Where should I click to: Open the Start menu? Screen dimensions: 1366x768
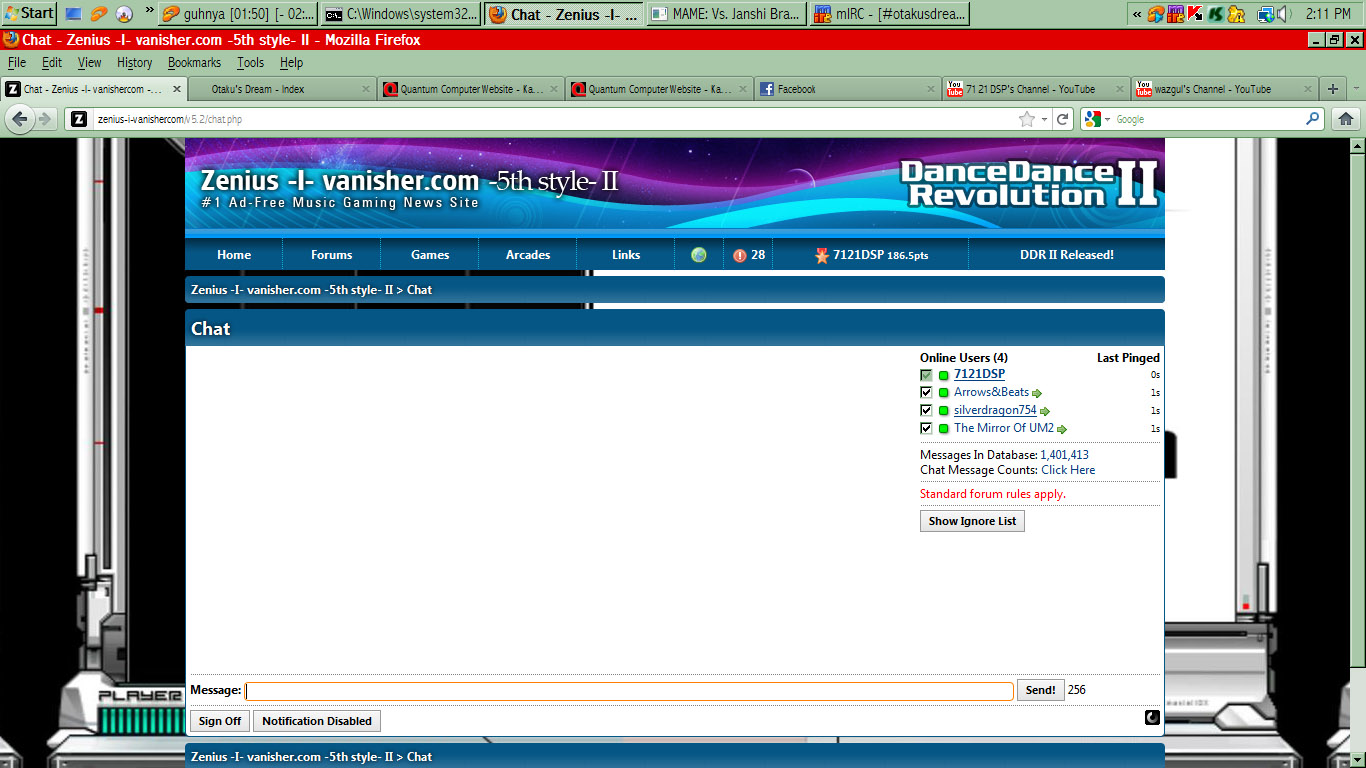click(29, 13)
